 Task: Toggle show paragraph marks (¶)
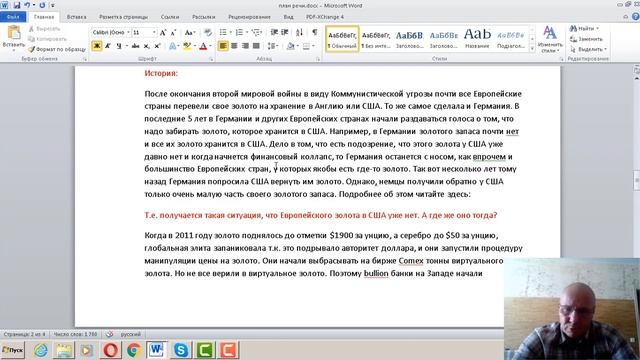(315, 32)
